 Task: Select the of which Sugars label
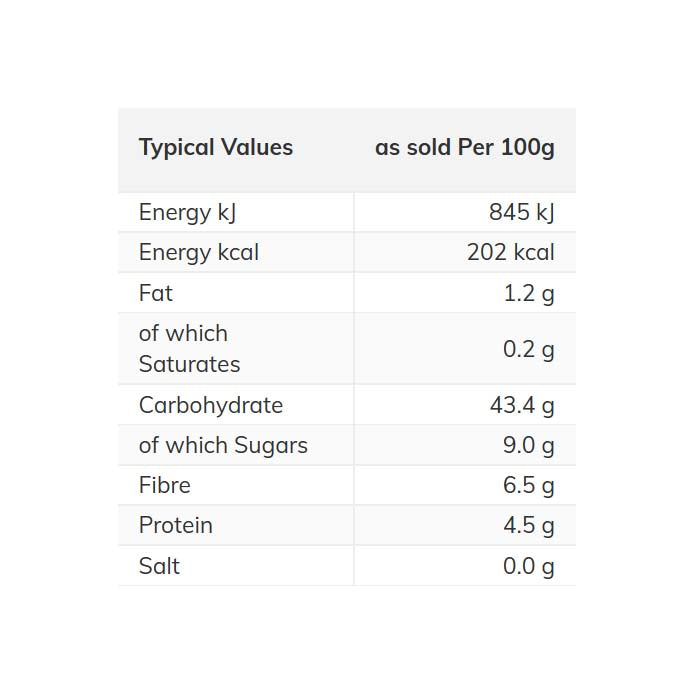[x=223, y=445]
